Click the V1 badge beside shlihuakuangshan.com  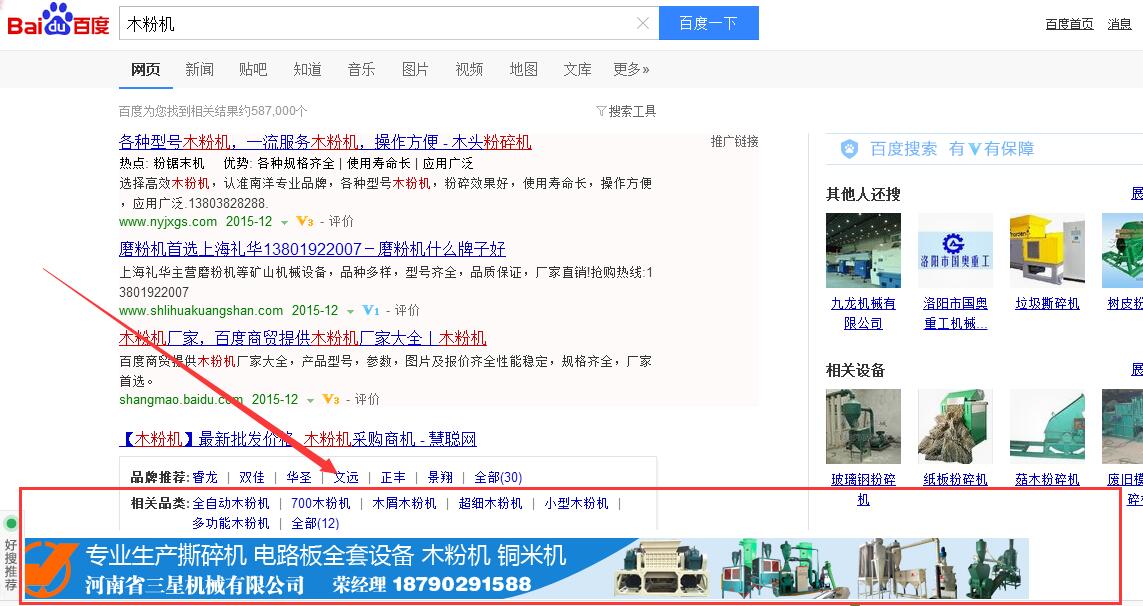tap(371, 311)
